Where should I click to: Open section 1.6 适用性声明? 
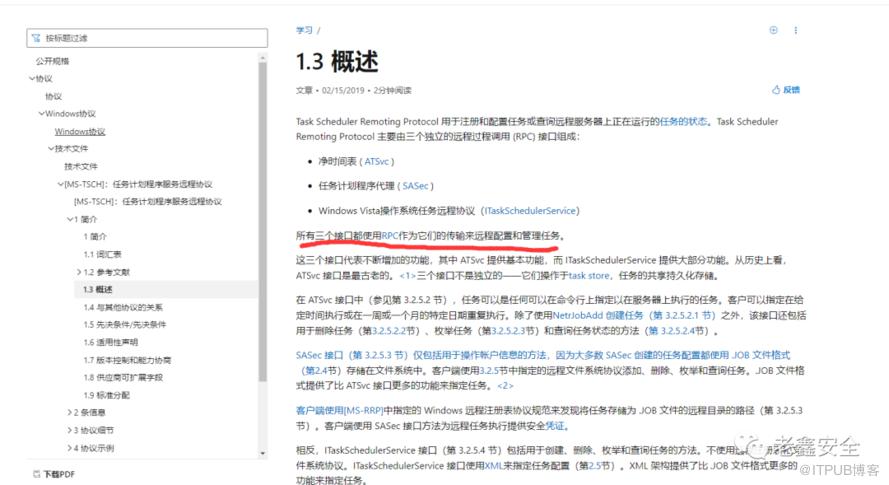(x=111, y=342)
